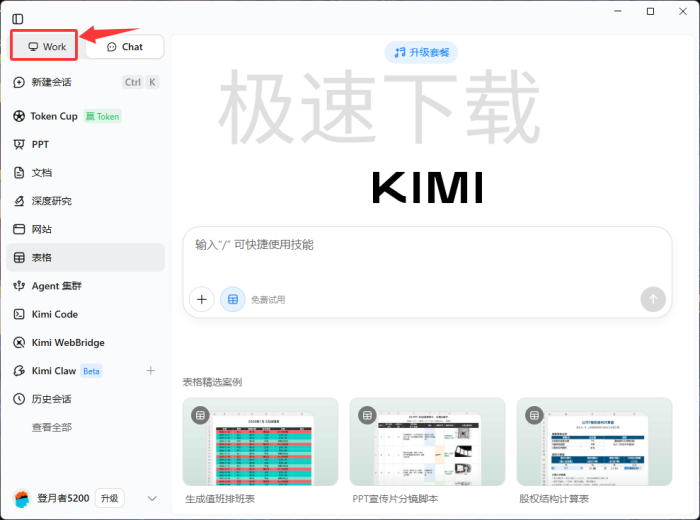This screenshot has width=700, height=520.
Task: Click the Ctrl K shortcut hint
Action: (x=140, y=82)
